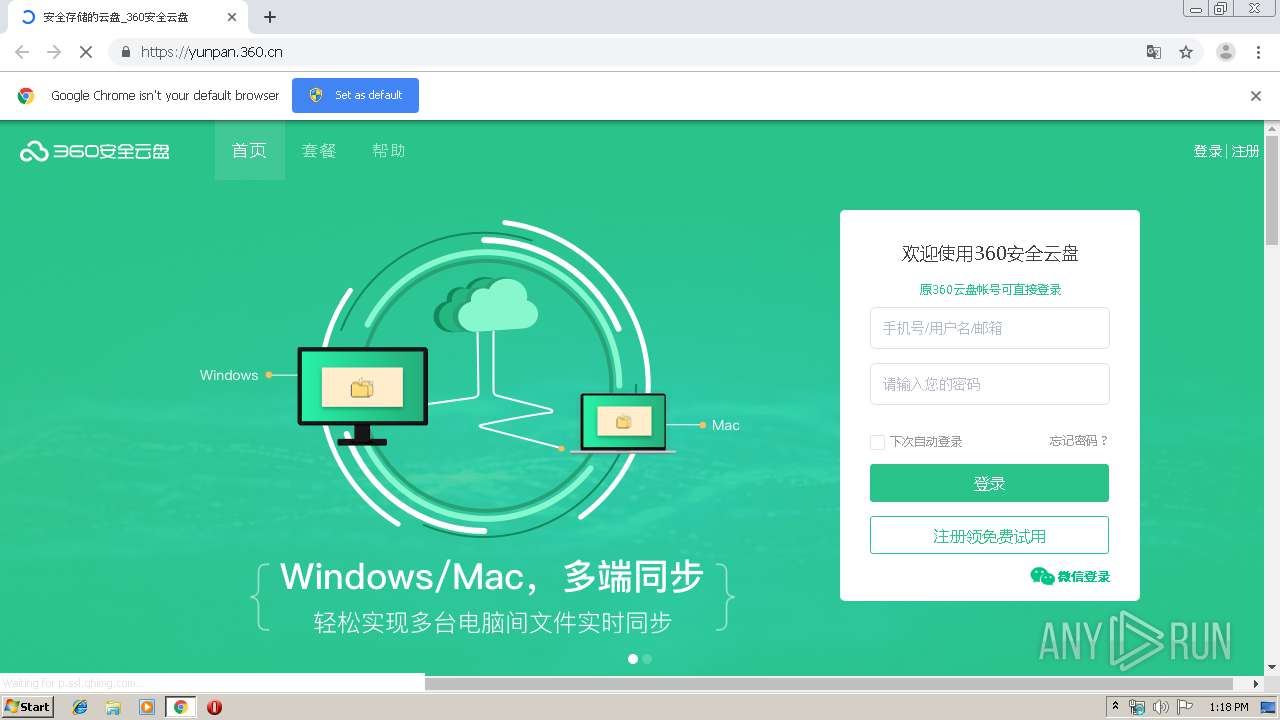
Task: Choose 微信登录 WeChat login
Action: coord(1070,576)
